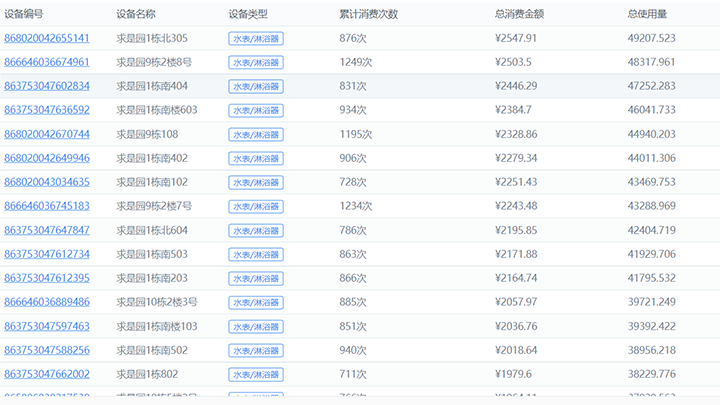Click total amount ¥2279.34
The width and height of the screenshot is (720, 405).
[x=516, y=158]
